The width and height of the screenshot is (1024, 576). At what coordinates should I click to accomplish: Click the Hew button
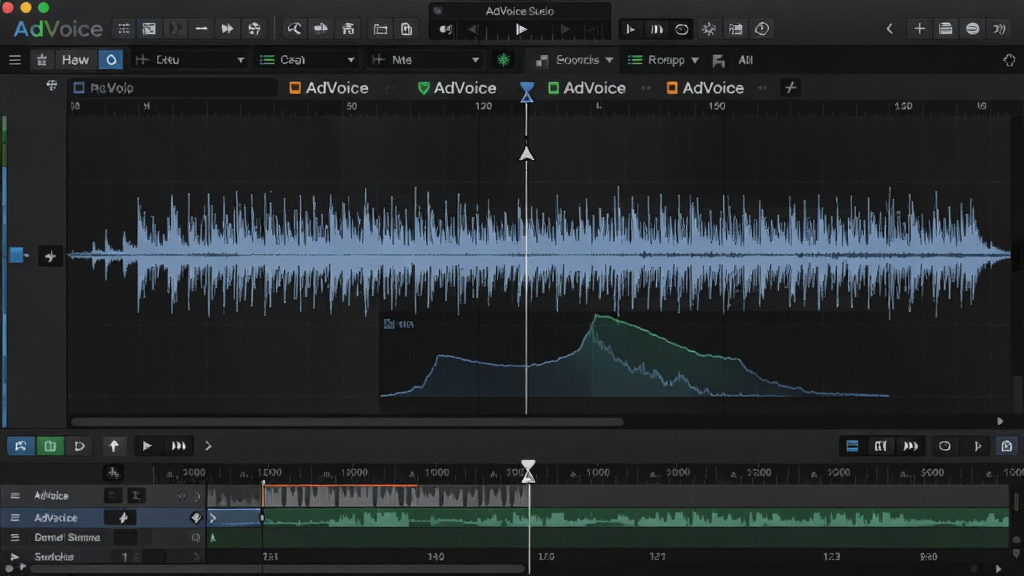(x=75, y=60)
